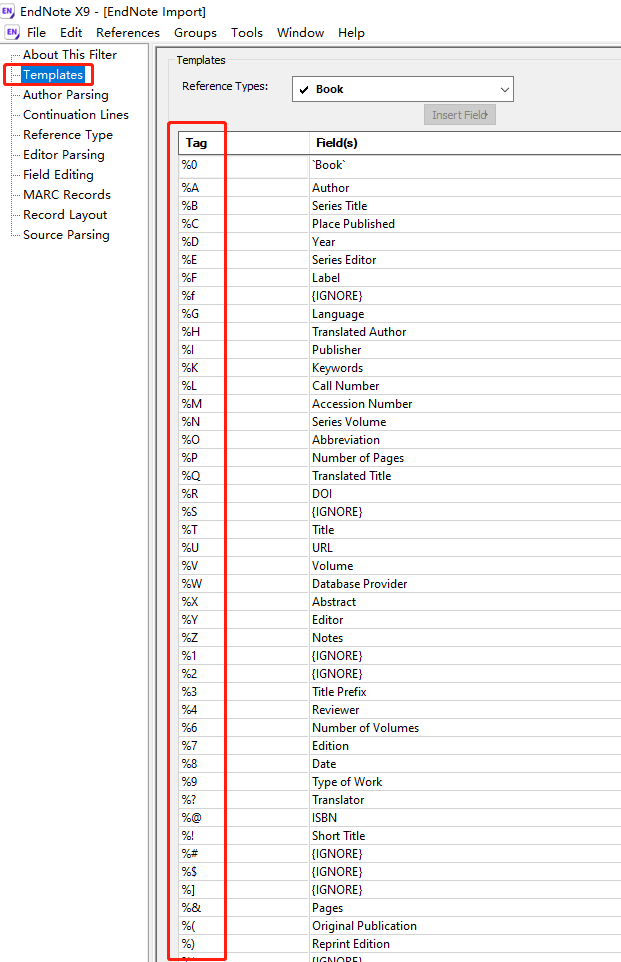Image resolution: width=621 pixels, height=962 pixels.
Task: Open the Edit menu
Action: point(71,33)
